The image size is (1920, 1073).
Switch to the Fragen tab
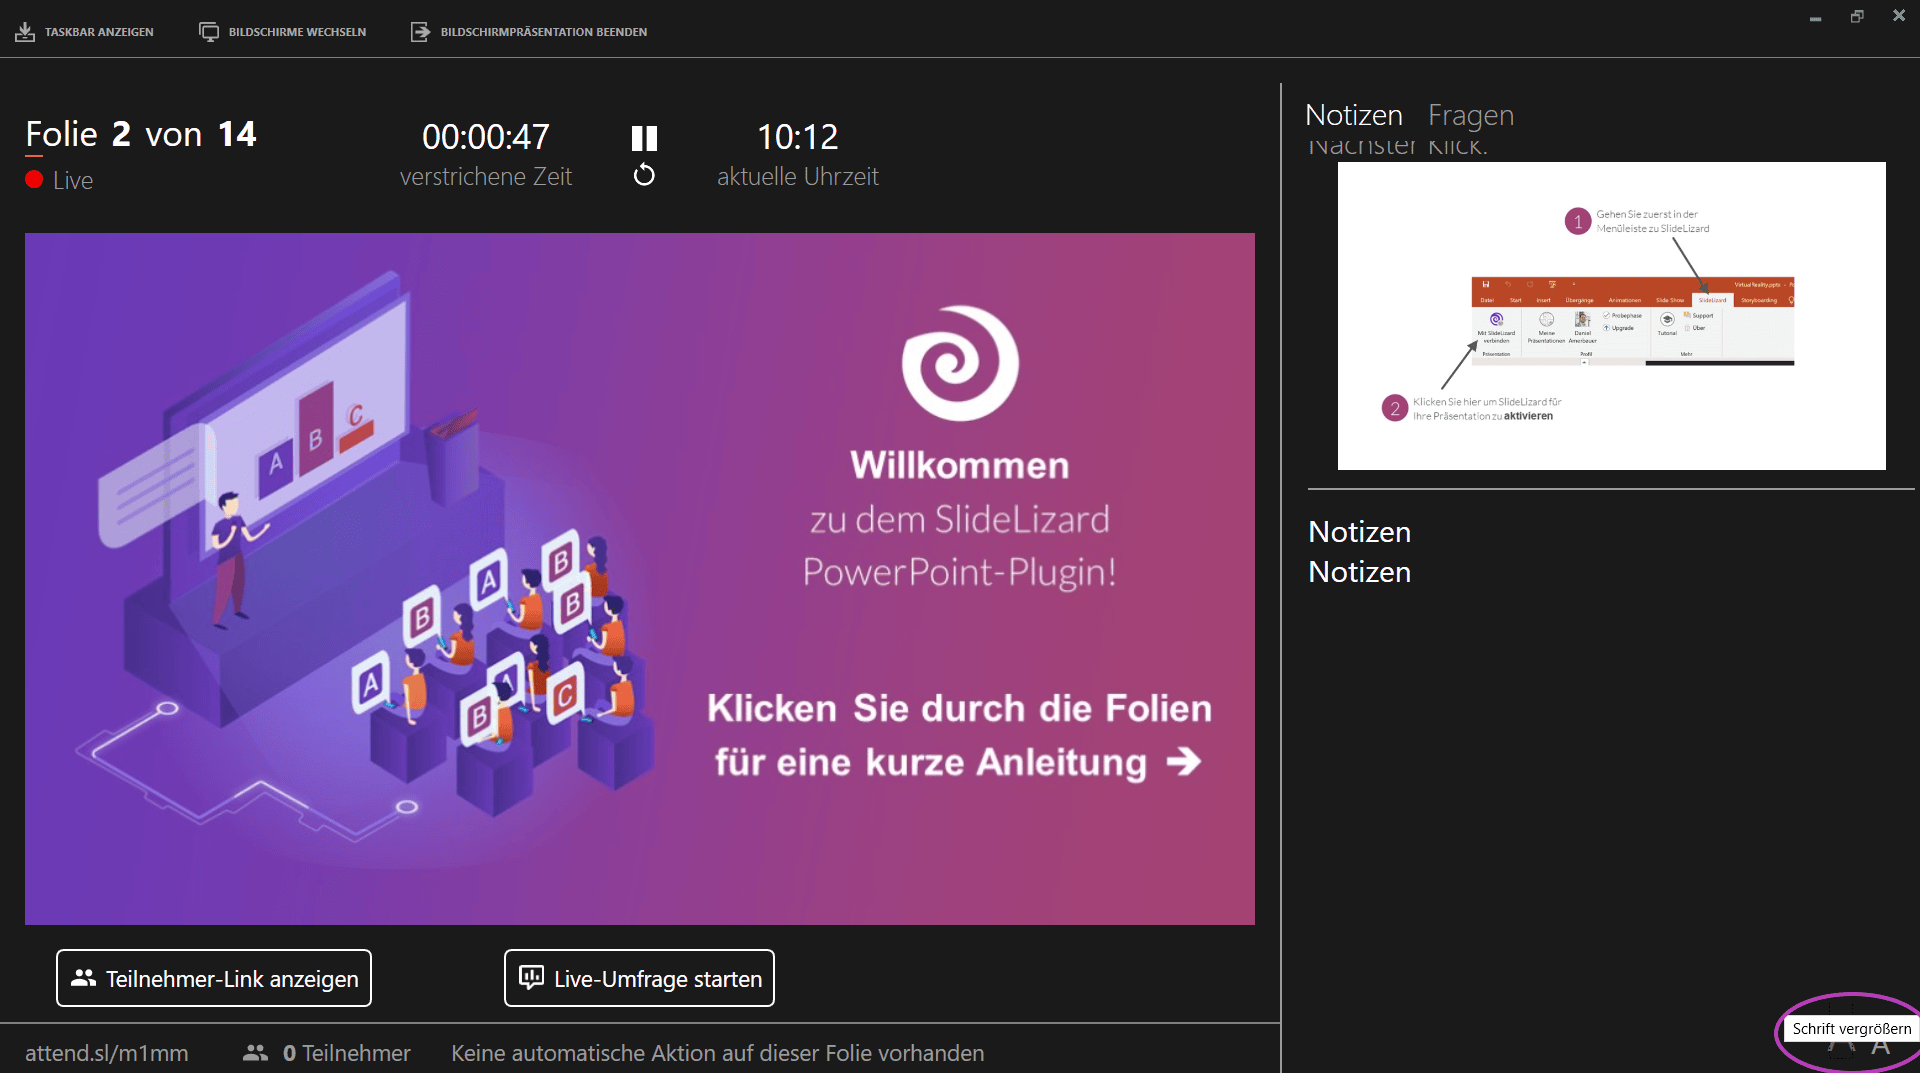[1470, 115]
